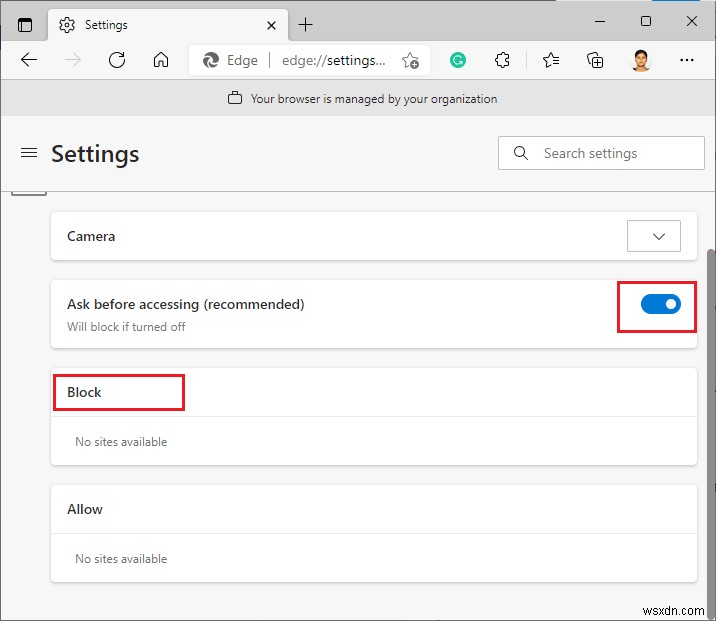716x621 pixels.
Task: Open the Grammarly extension icon
Action: click(x=458, y=60)
